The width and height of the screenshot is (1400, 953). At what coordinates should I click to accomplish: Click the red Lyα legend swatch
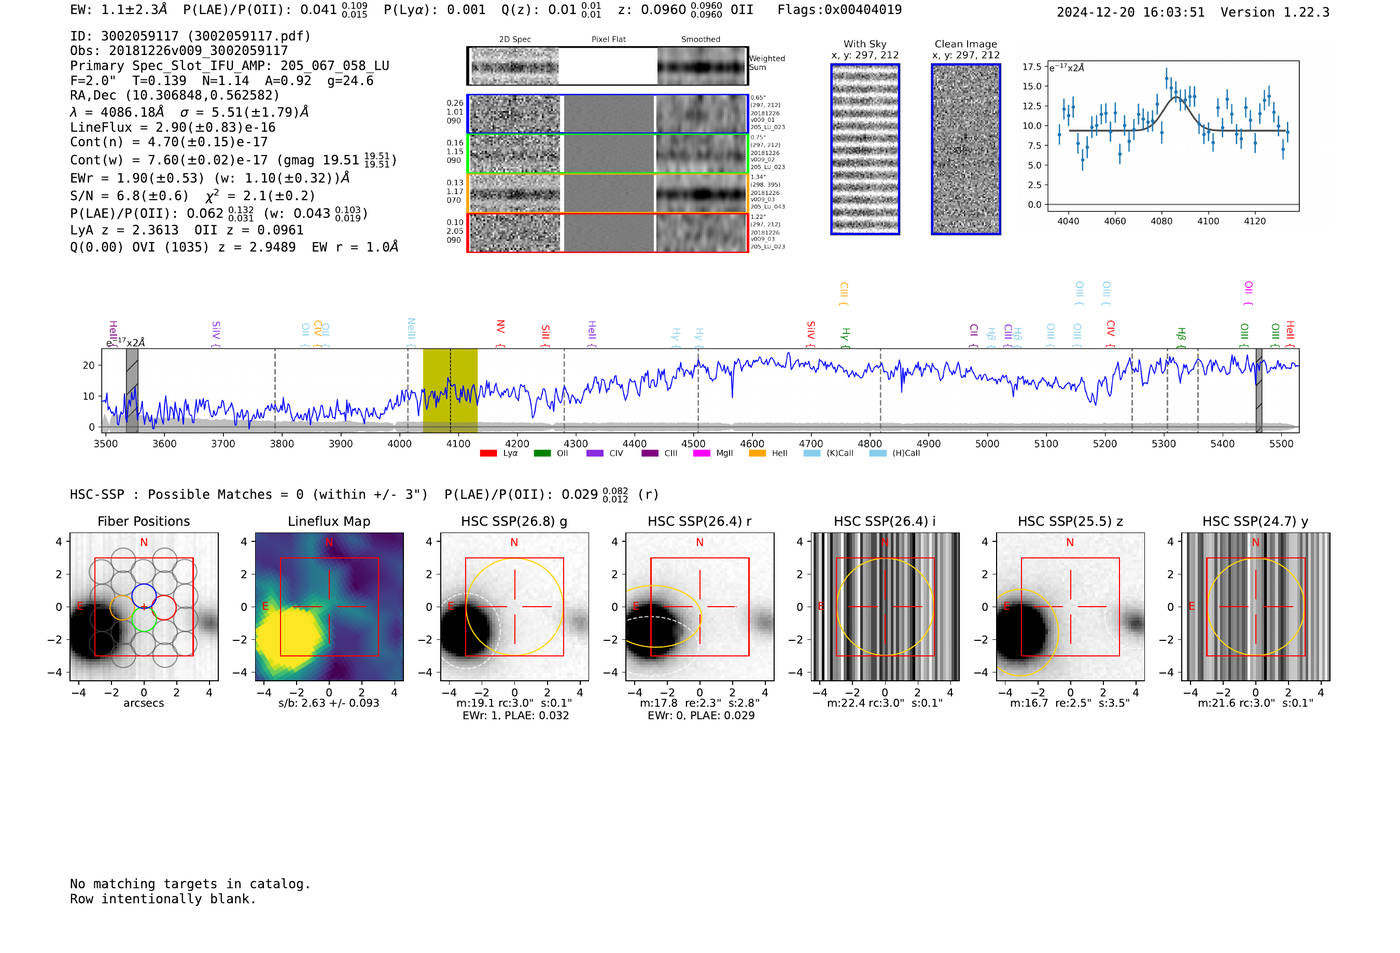point(488,453)
